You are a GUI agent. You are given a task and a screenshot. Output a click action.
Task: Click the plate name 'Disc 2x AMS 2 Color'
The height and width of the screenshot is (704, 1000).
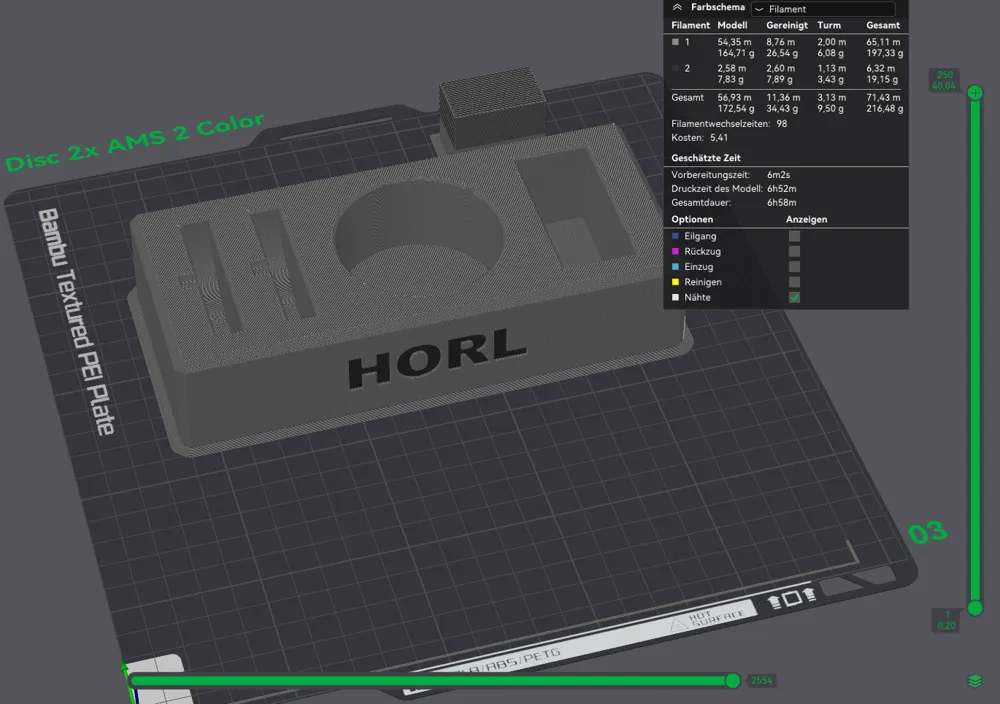135,142
